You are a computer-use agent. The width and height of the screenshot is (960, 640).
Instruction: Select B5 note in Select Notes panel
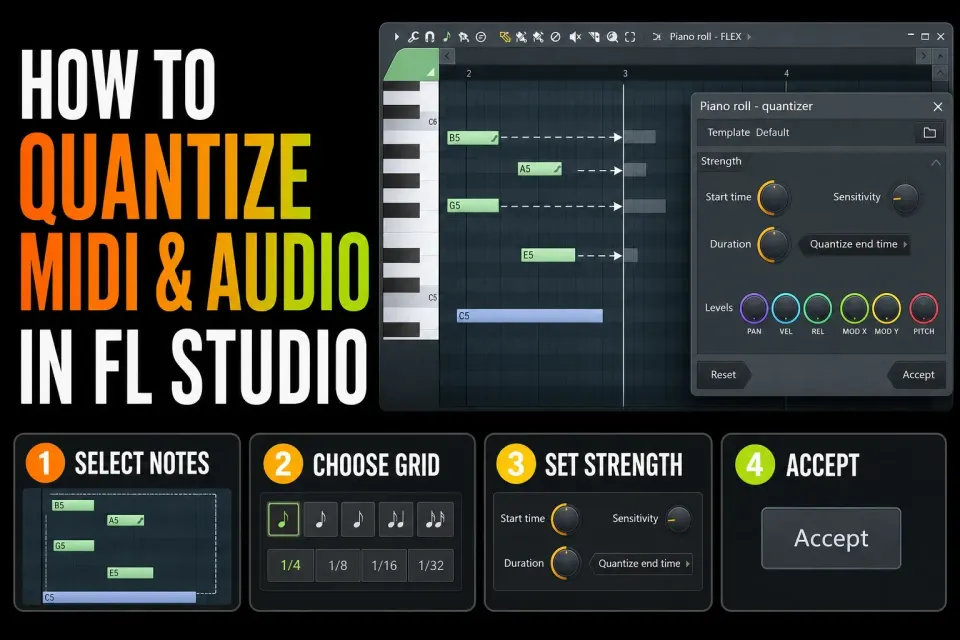tap(73, 505)
